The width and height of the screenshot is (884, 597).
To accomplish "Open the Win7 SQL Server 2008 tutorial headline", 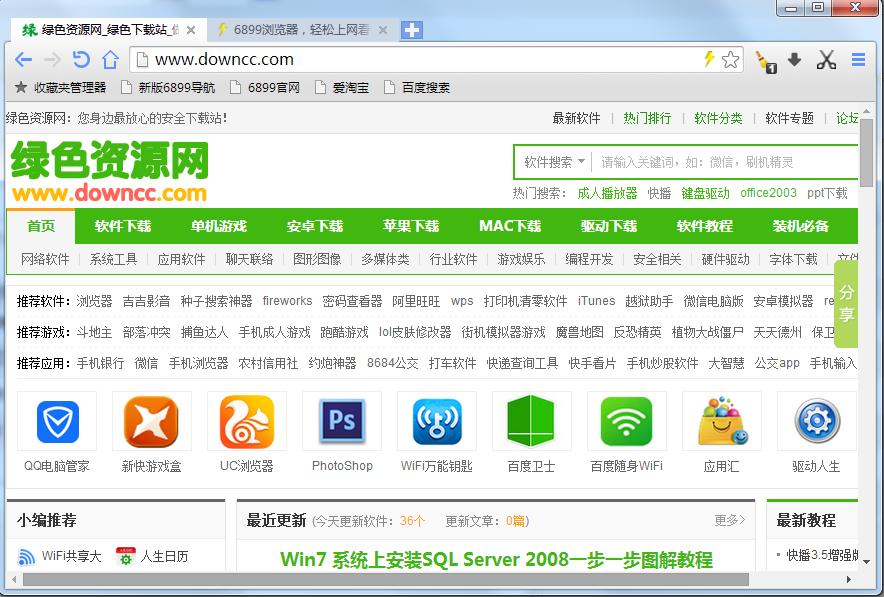I will 496,560.
